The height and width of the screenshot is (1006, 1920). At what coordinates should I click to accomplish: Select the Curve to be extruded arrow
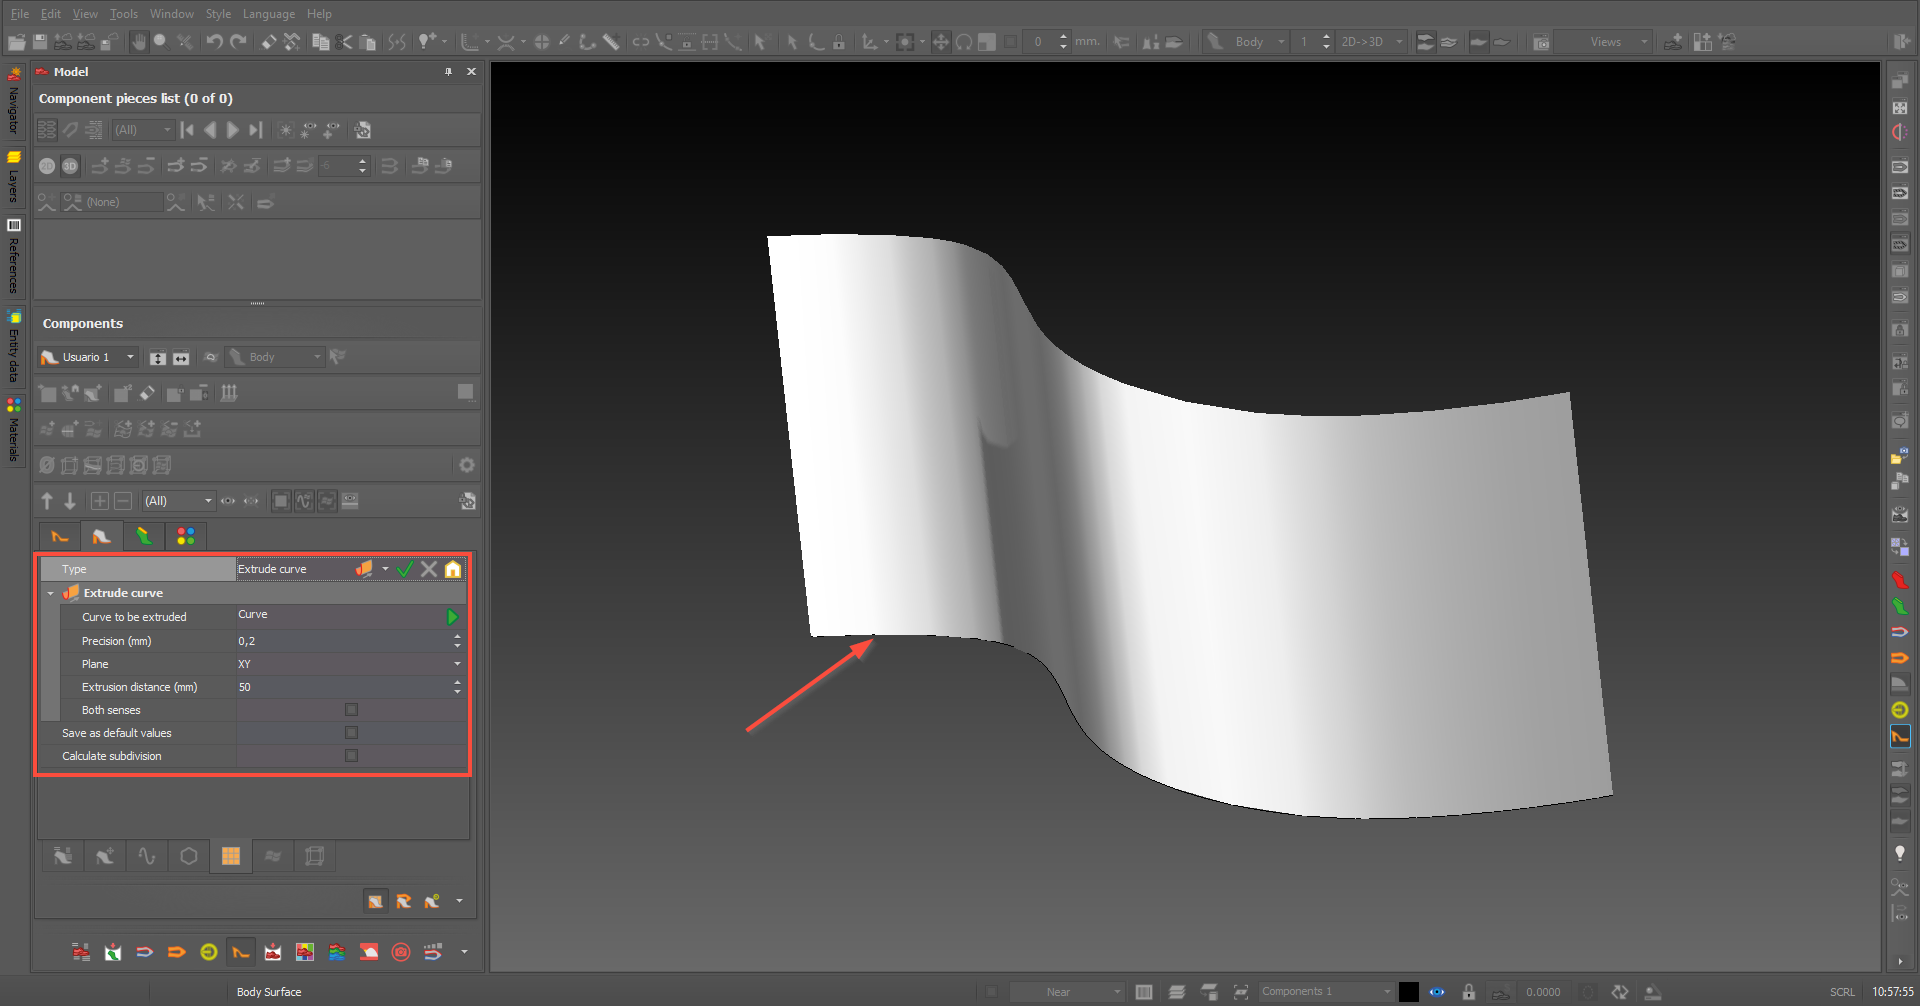(452, 617)
